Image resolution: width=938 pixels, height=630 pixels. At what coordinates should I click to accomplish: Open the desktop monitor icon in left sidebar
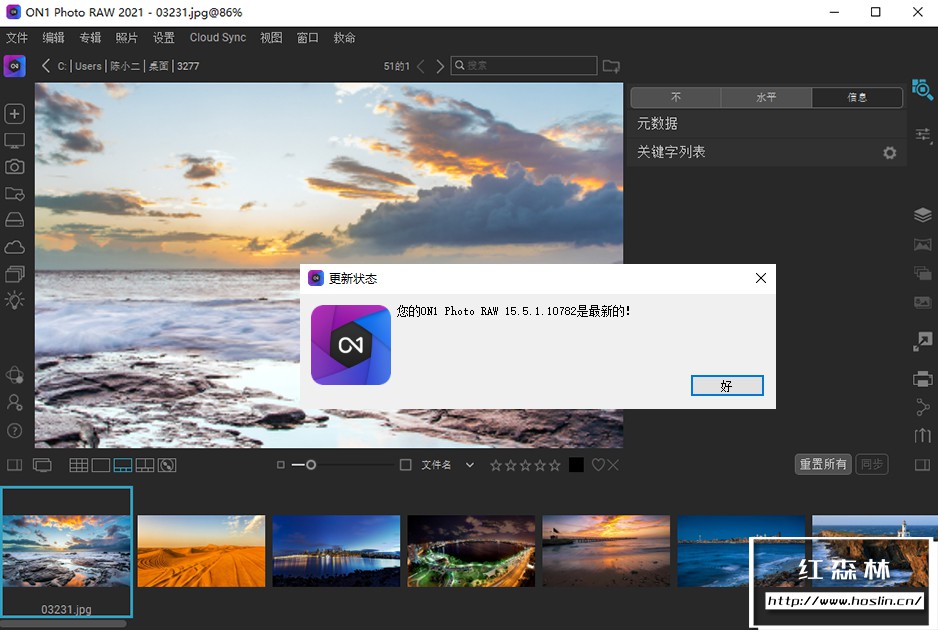pyautogui.click(x=14, y=141)
